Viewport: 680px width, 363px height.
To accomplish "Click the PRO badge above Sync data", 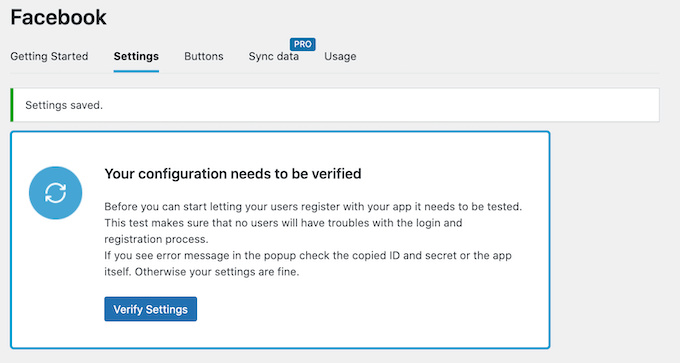I will (303, 44).
